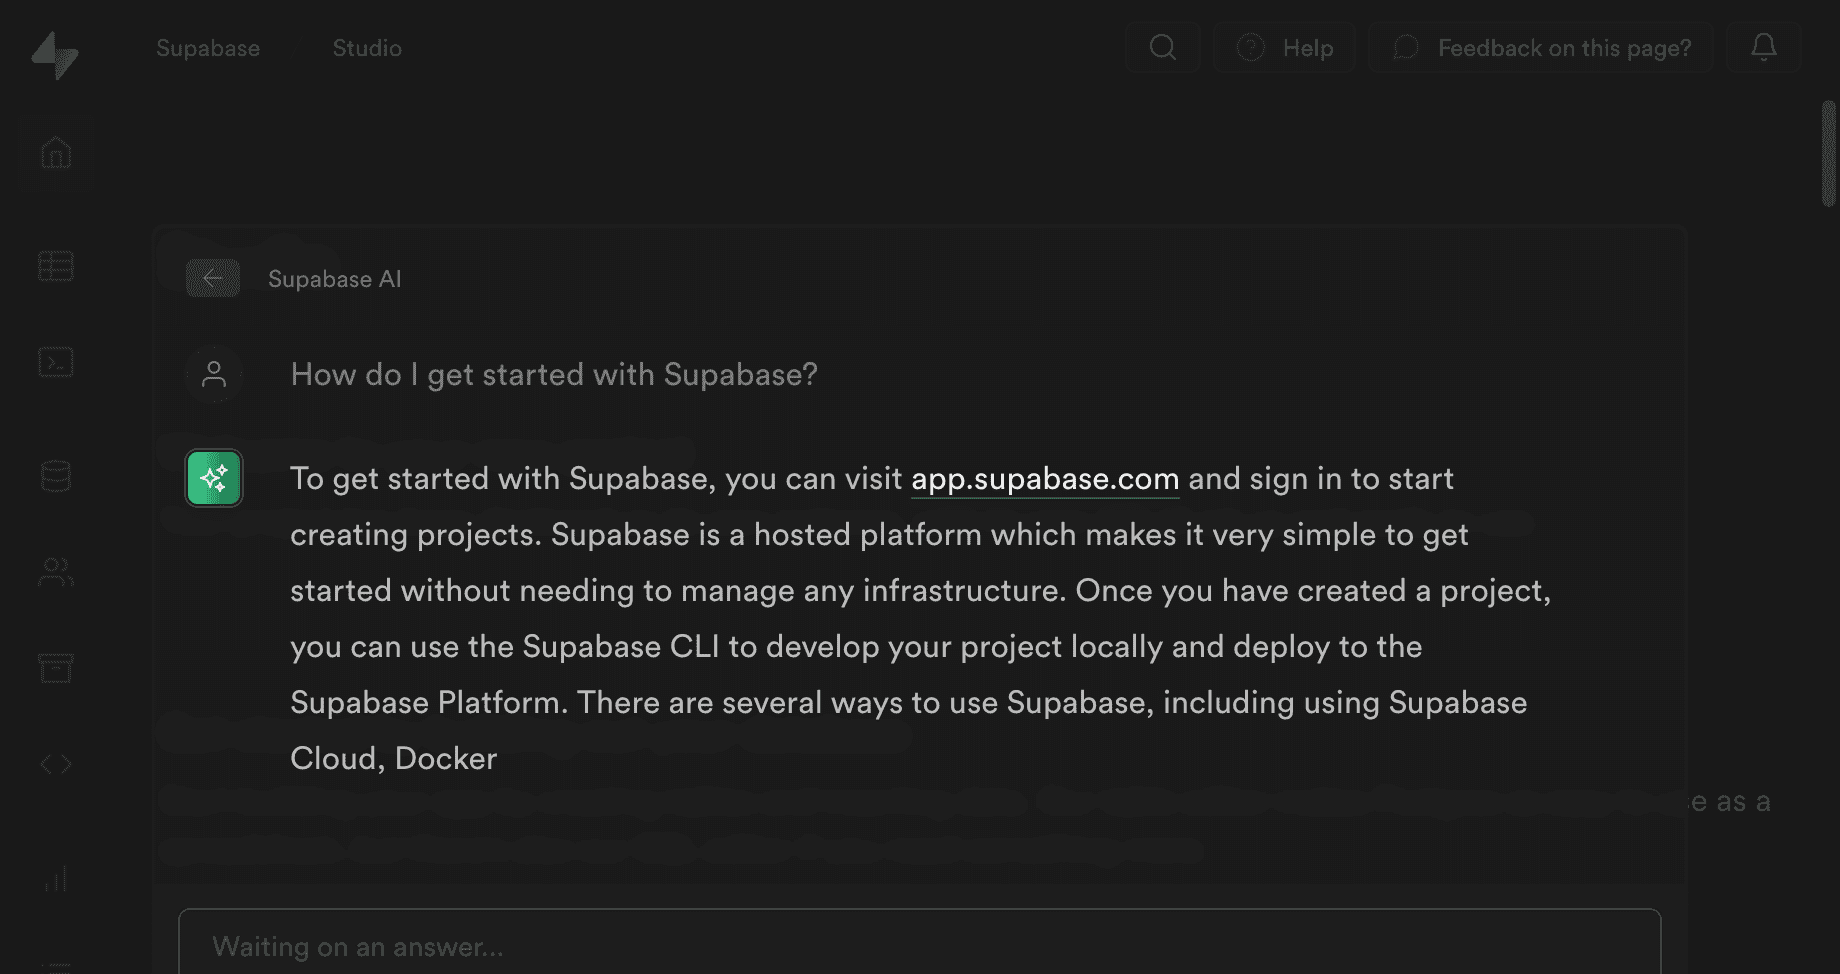
Task: Click the user avatar icon beside question
Action: 214,374
